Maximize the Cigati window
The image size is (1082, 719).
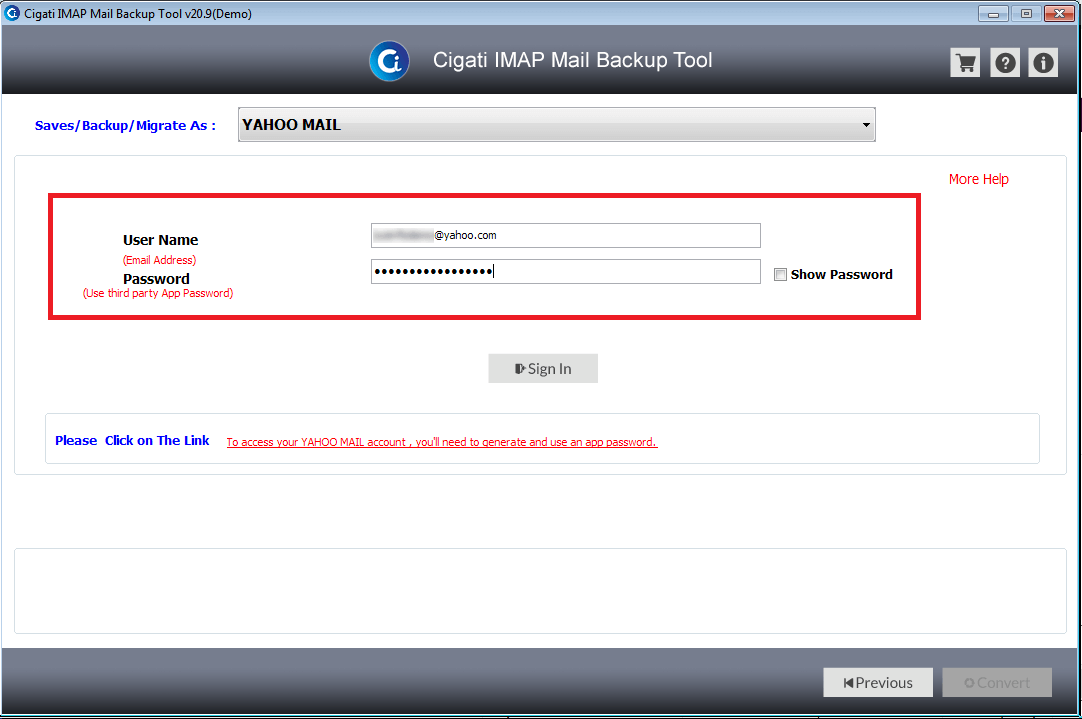1026,13
